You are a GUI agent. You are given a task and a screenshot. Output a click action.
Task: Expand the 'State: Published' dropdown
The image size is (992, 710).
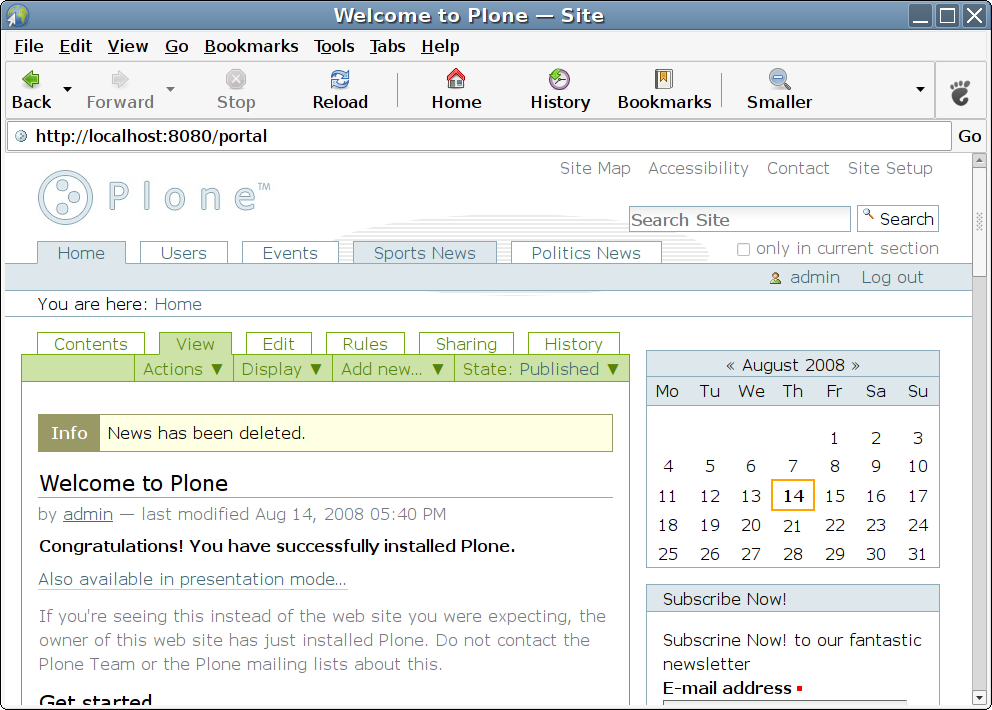point(541,369)
